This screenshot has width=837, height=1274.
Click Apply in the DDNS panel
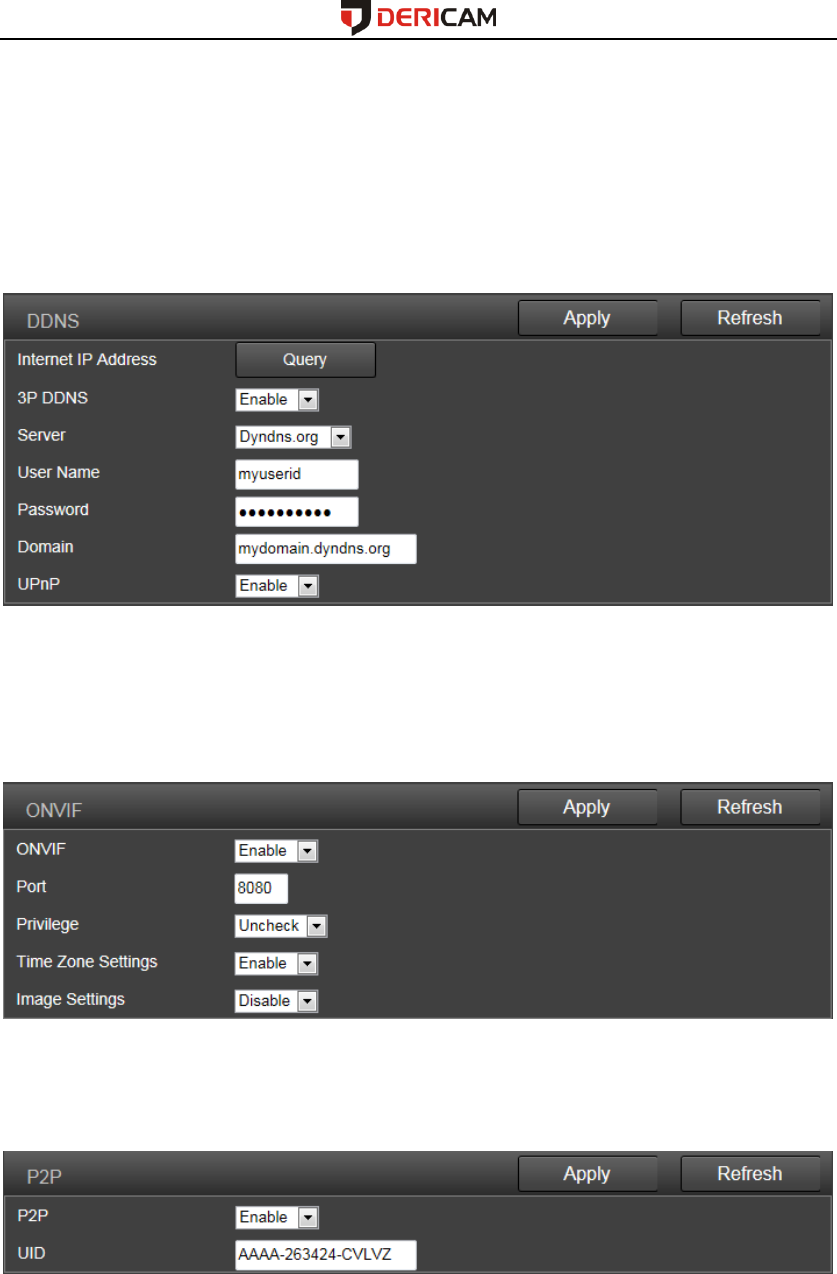pos(587,318)
